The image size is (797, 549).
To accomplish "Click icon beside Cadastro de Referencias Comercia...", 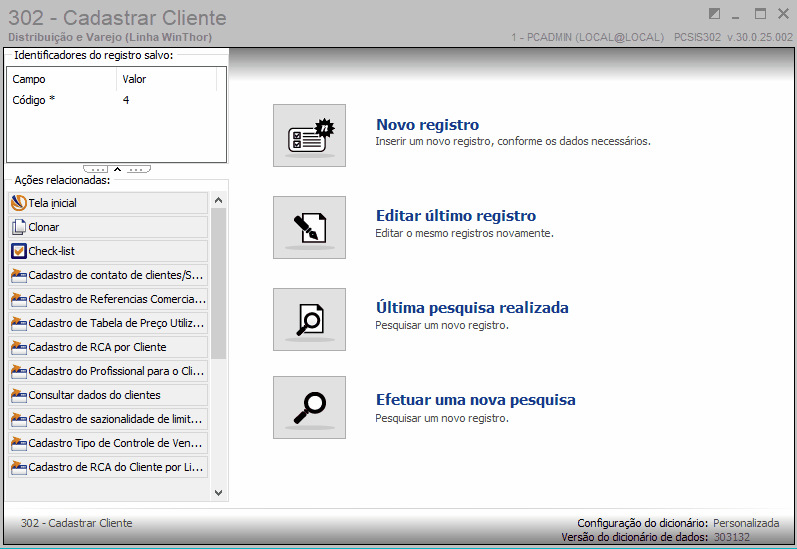I will pos(19,299).
